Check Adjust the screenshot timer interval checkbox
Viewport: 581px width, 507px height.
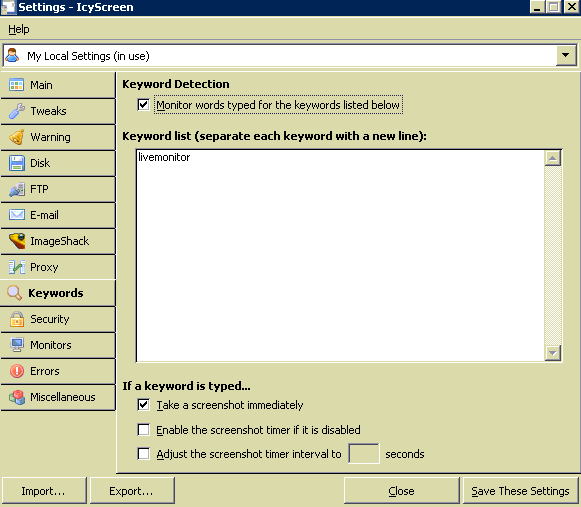(143, 454)
